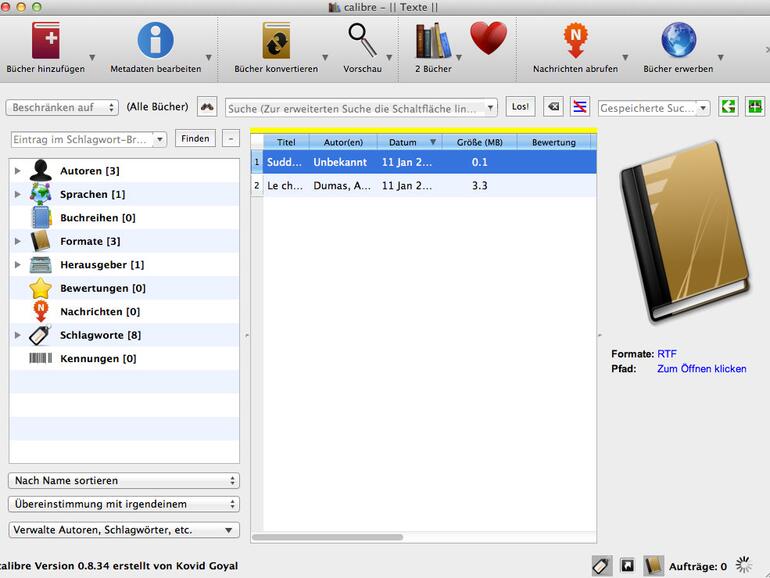770x578 pixels.
Task: Click the jobs spinner icon
Action: point(743,565)
